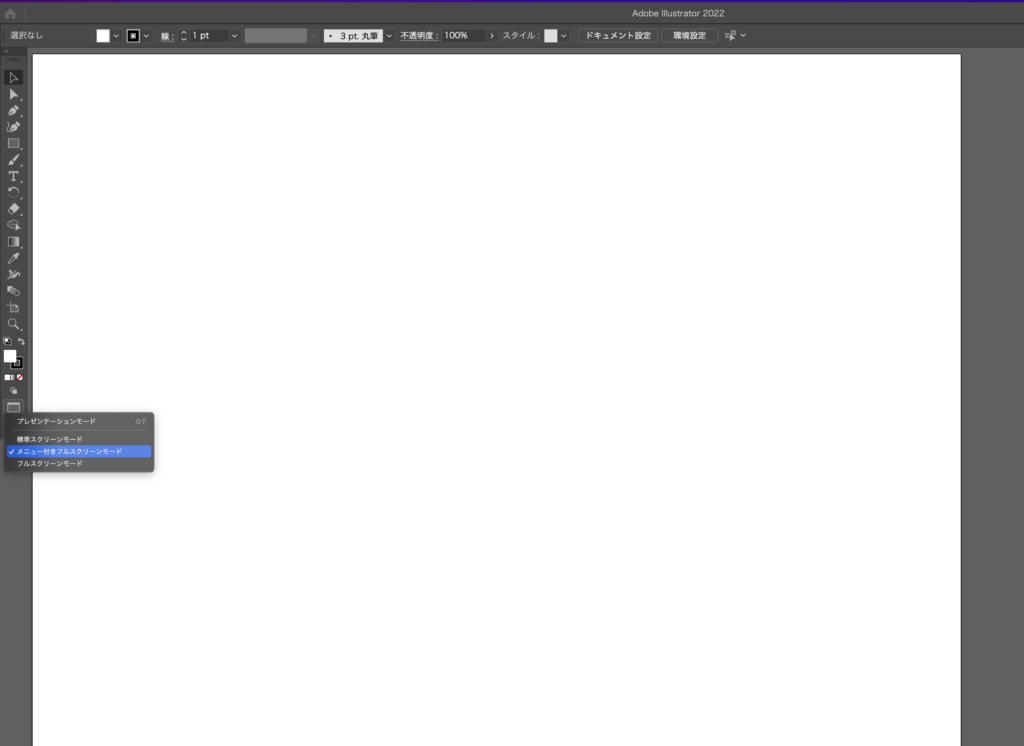Click the large white fill swatch in toolbar
This screenshot has width=1024, height=746.
pyautogui.click(x=10, y=356)
